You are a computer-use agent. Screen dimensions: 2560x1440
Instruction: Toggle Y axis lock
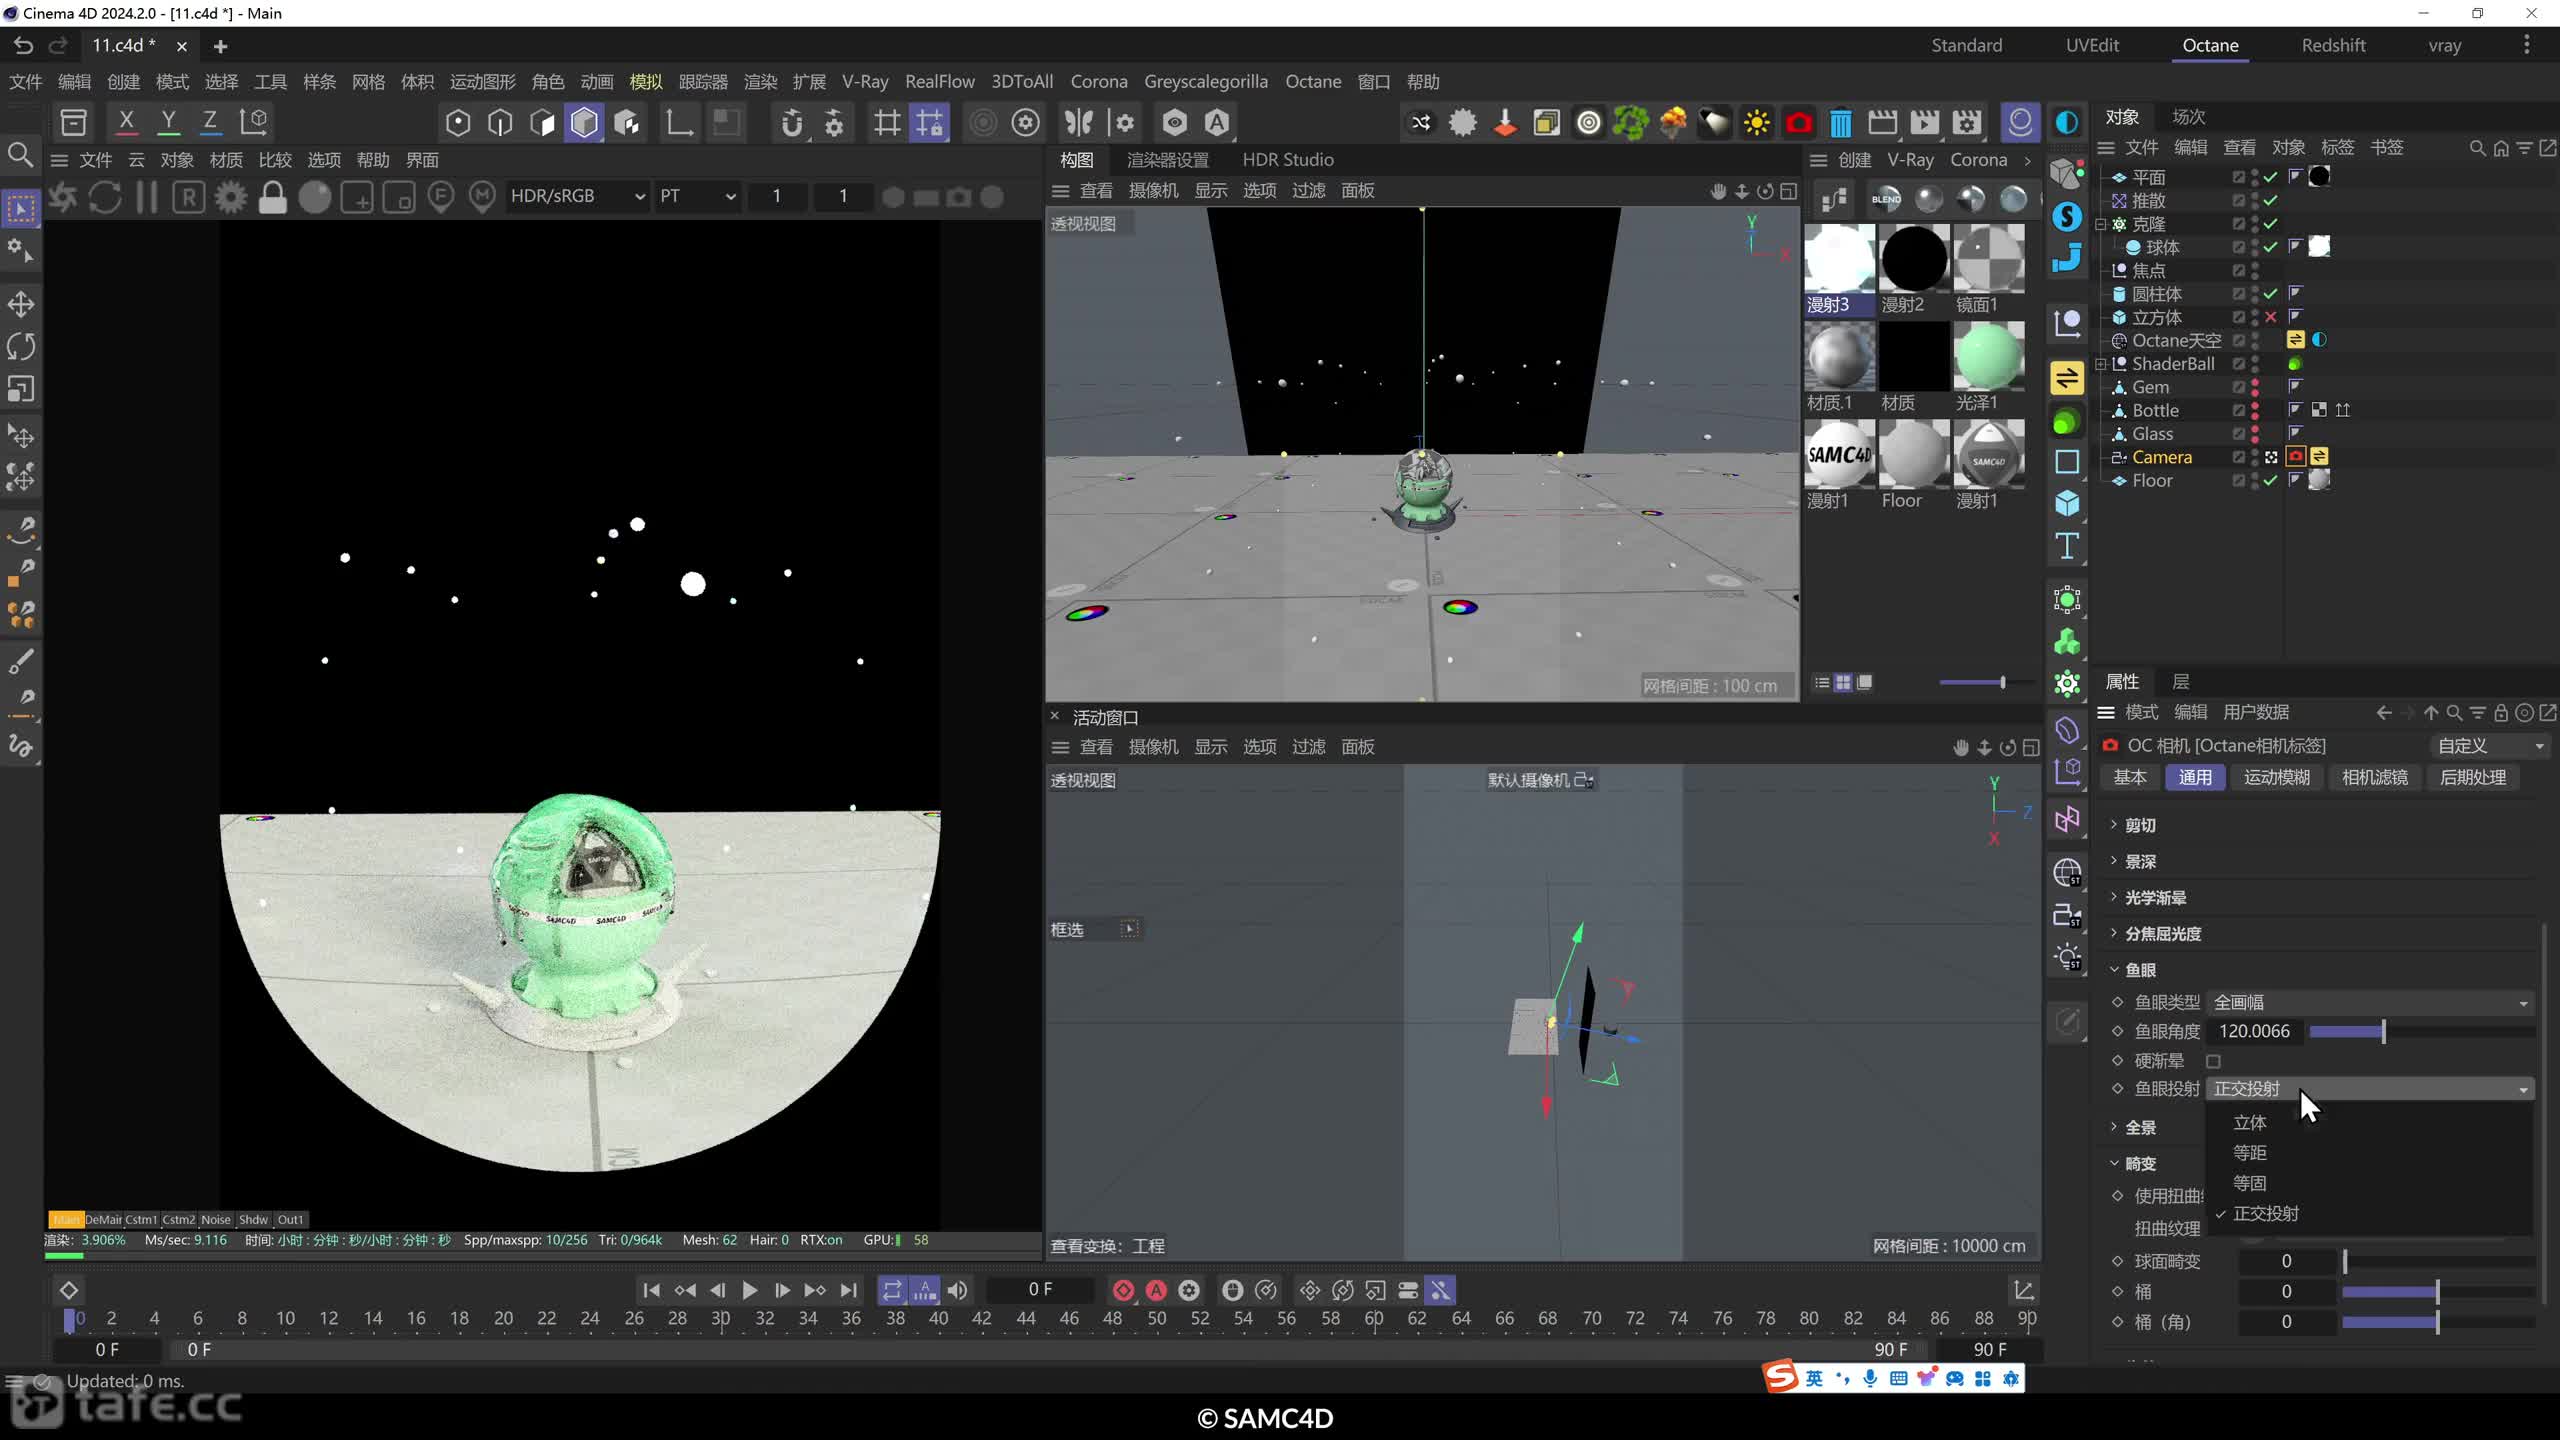point(169,122)
